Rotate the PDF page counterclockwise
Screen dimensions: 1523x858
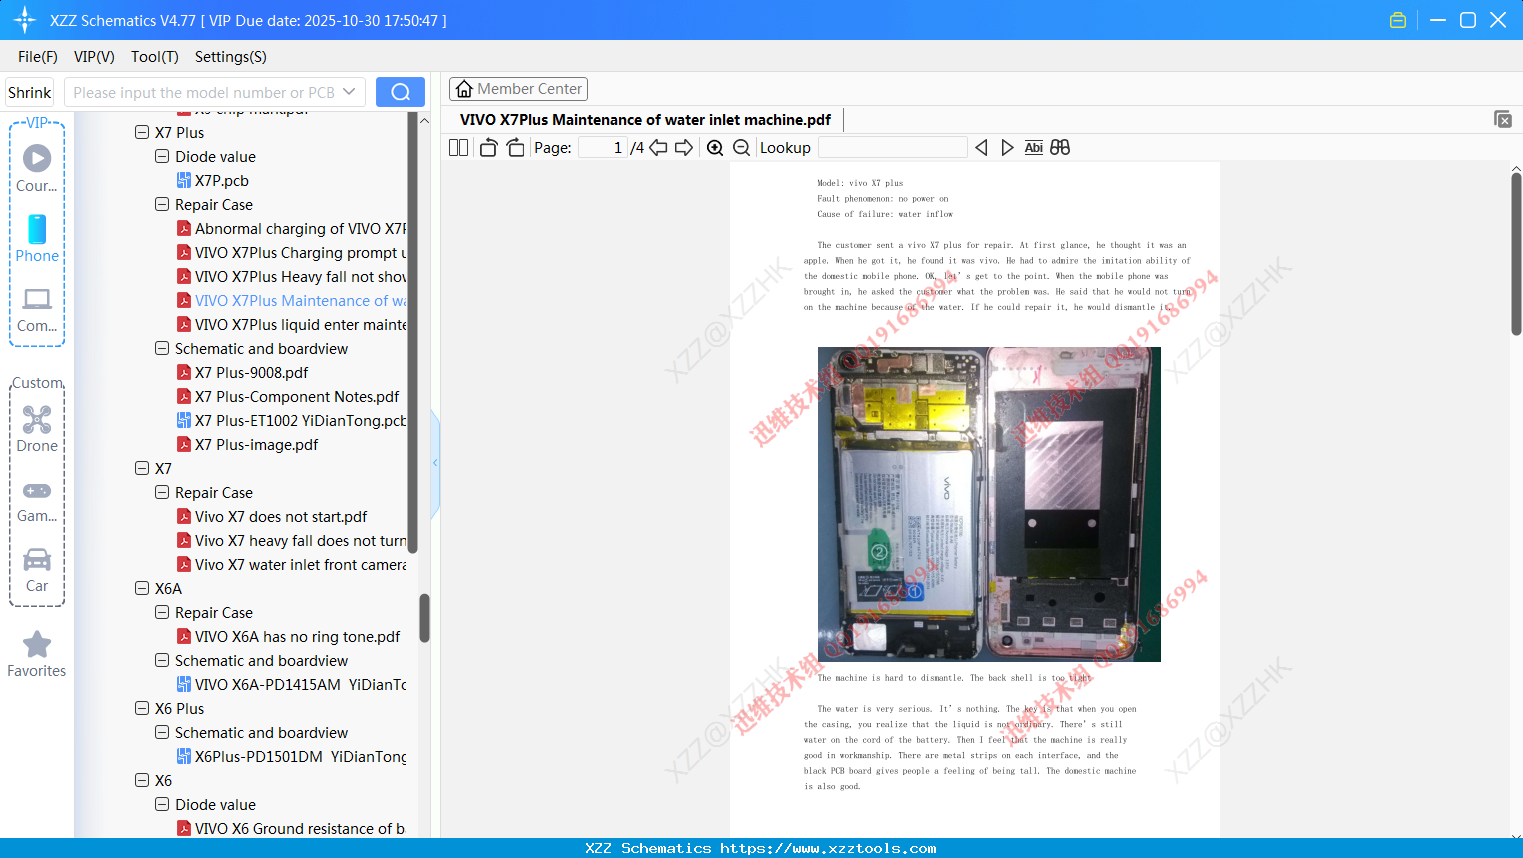487,147
